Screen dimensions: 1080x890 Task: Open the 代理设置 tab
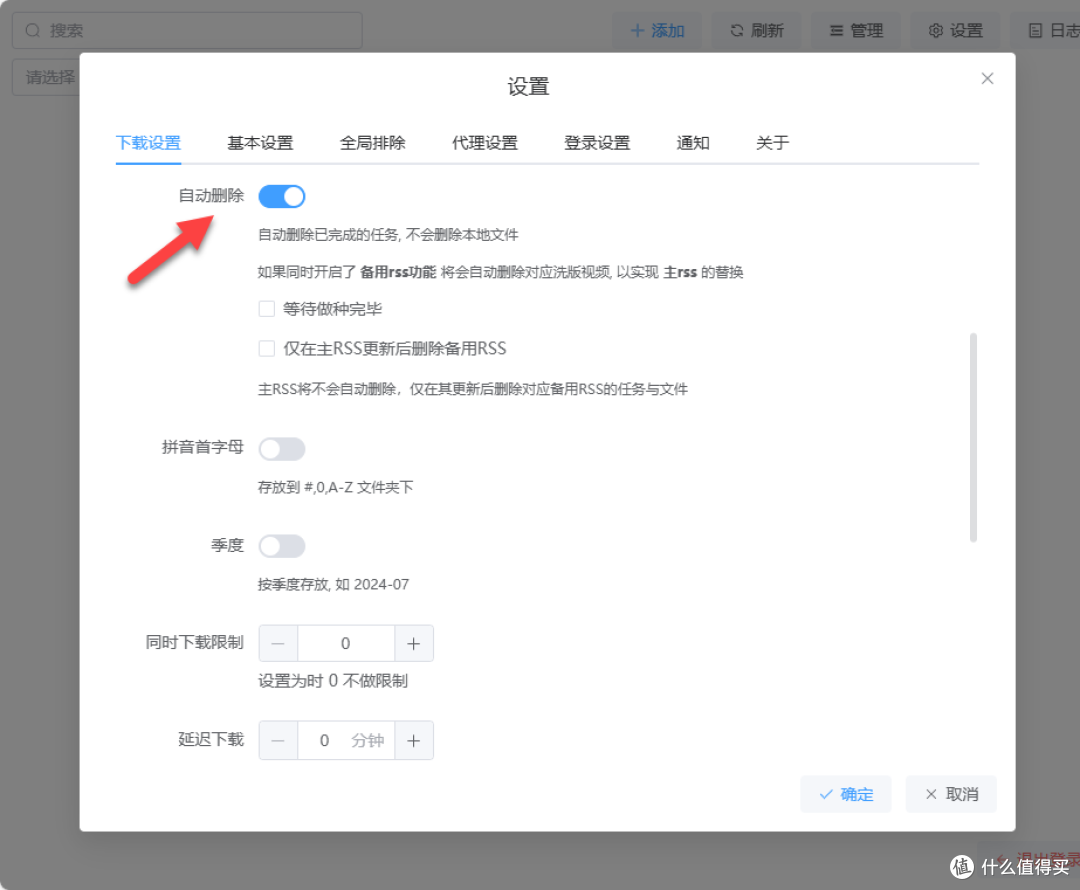[x=485, y=143]
